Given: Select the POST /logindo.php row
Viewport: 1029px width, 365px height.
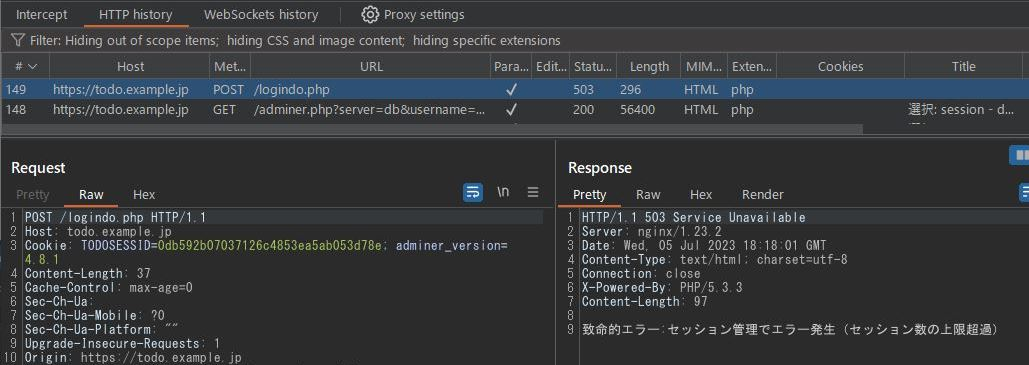Looking at the screenshot, I should (514, 89).
